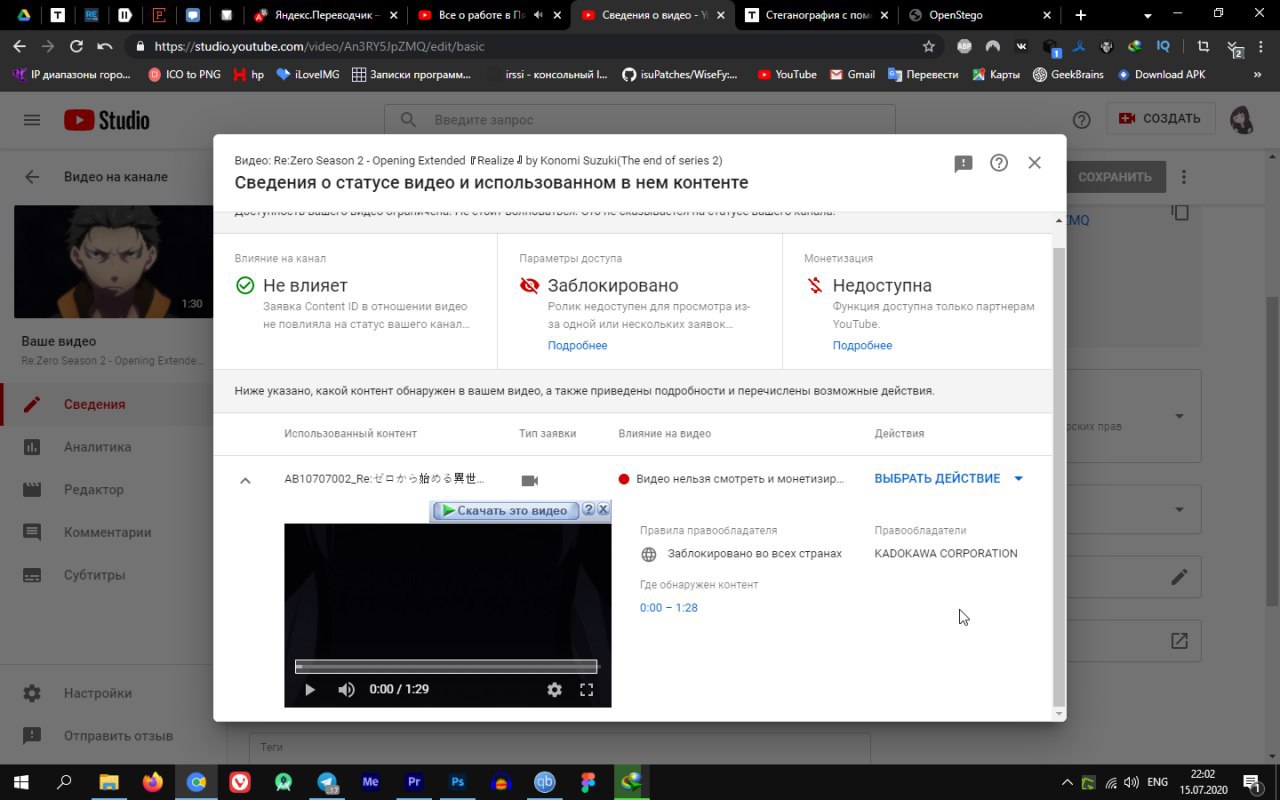This screenshot has height=800, width=1280.
Task: Open the YouTube Studio hamburger menu
Action: tap(32, 120)
